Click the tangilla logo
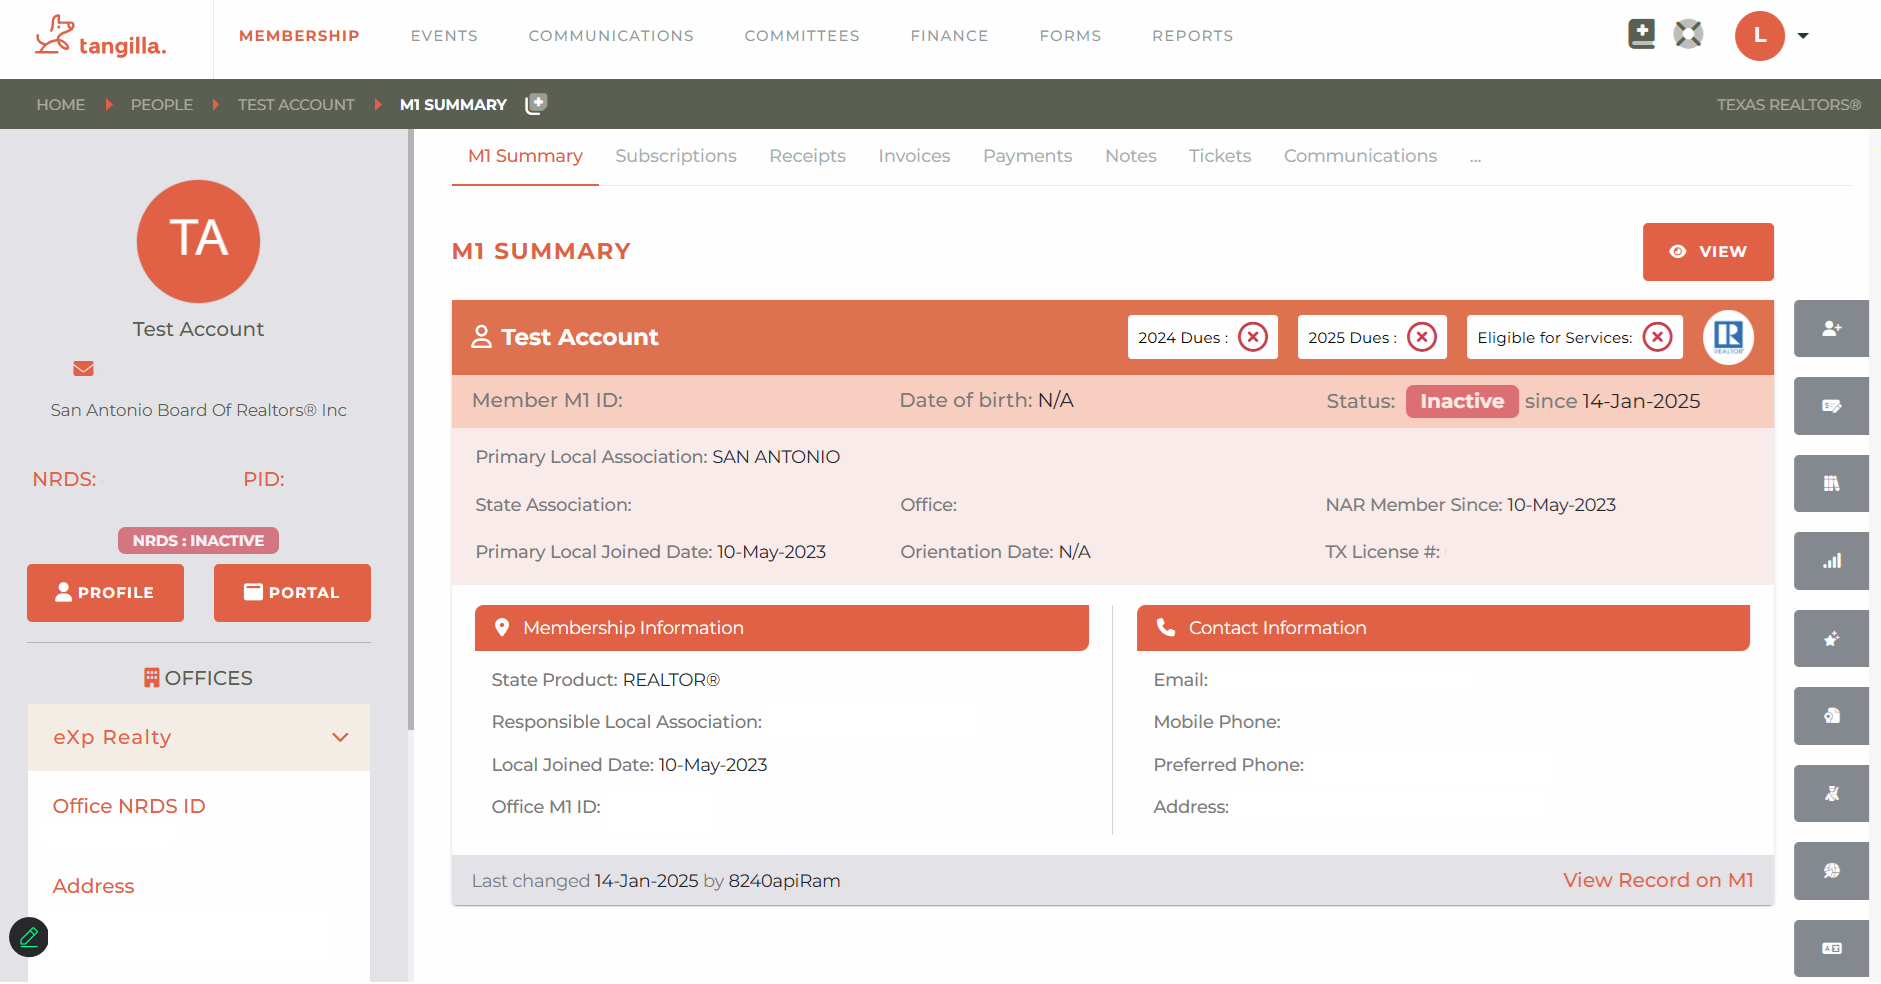The height and width of the screenshot is (984, 1881). (x=100, y=37)
